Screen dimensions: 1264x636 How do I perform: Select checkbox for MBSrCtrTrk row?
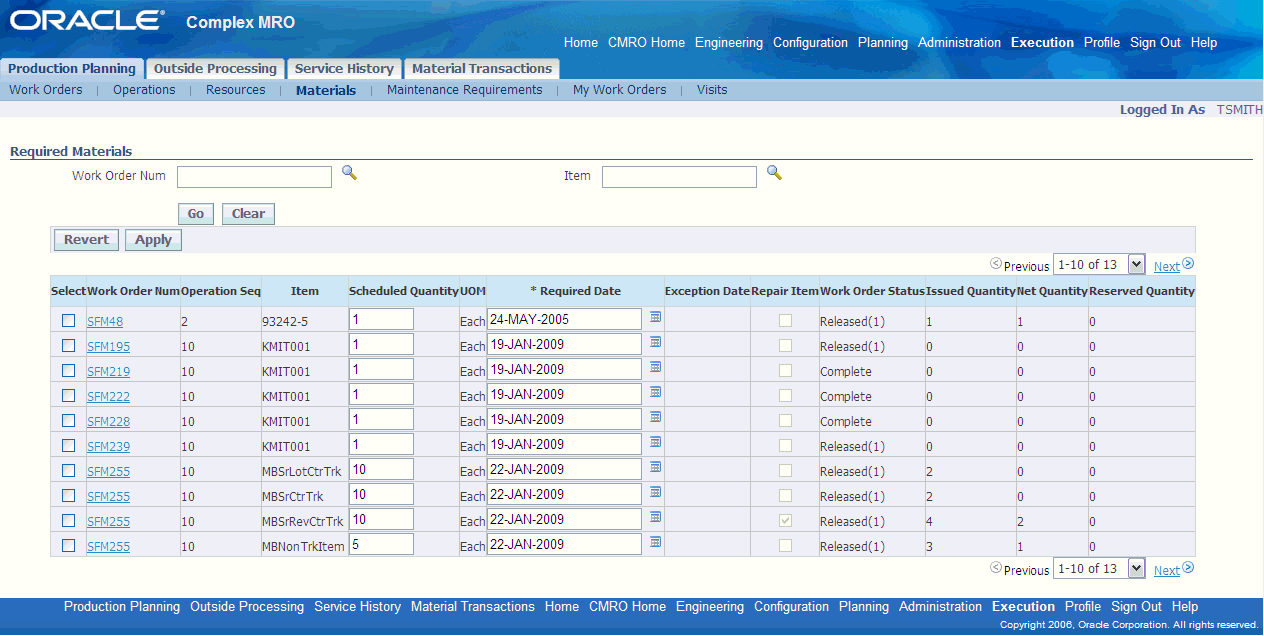(68, 495)
